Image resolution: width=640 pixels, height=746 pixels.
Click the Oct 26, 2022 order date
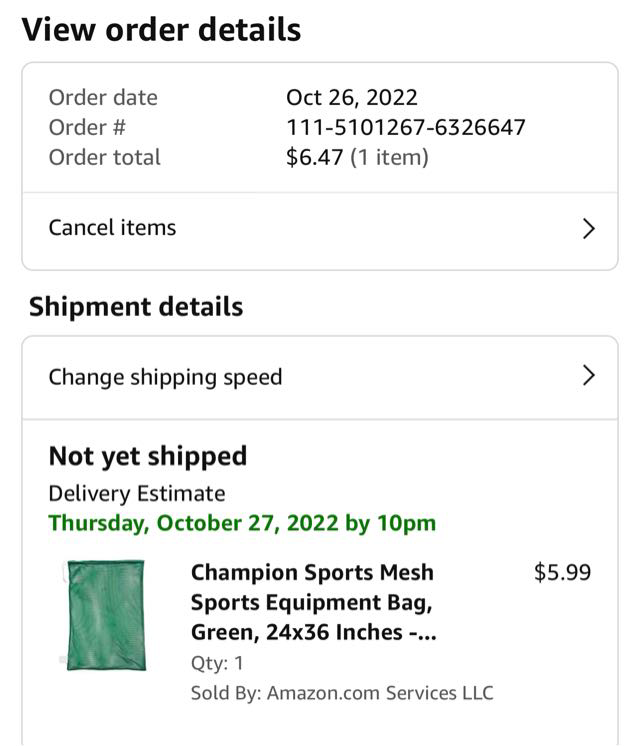(x=351, y=97)
